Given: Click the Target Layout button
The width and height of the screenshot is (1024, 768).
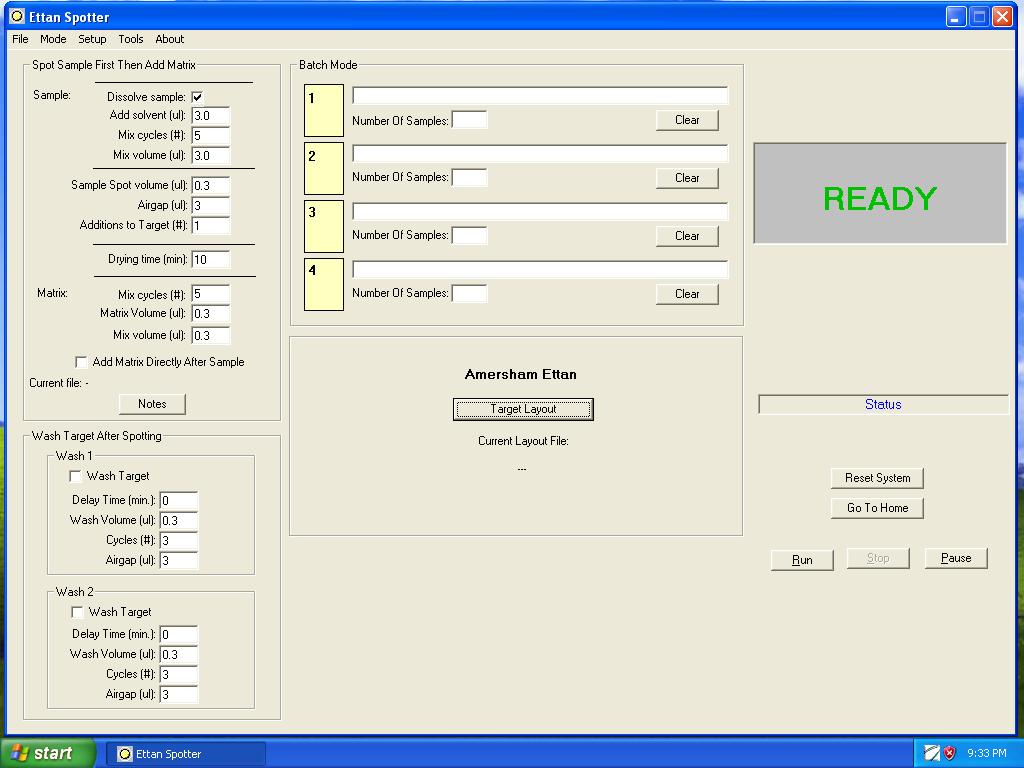Looking at the screenshot, I should 521,409.
